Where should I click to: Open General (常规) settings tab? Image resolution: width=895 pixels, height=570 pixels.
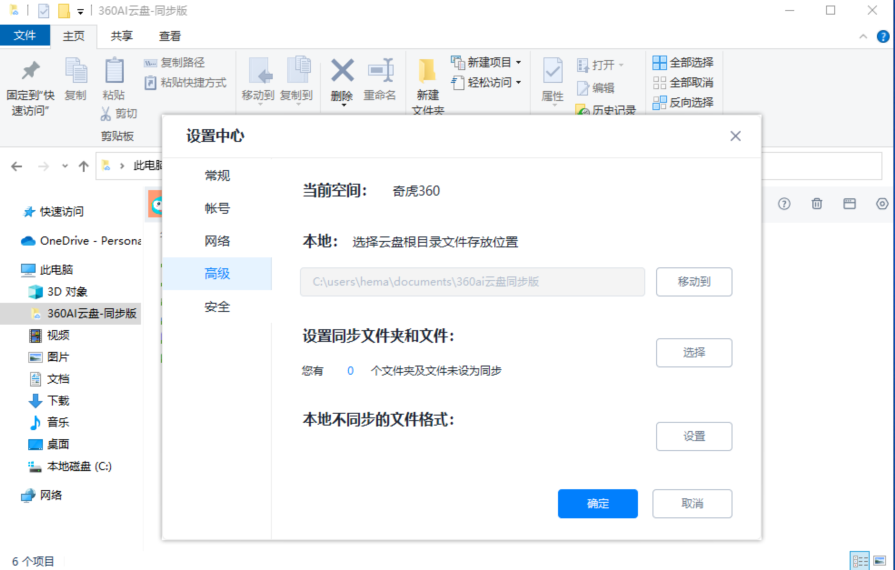click(x=217, y=176)
